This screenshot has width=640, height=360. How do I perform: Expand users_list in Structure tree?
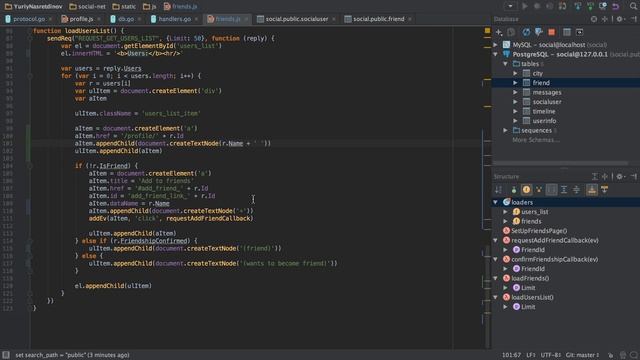pos(506,212)
